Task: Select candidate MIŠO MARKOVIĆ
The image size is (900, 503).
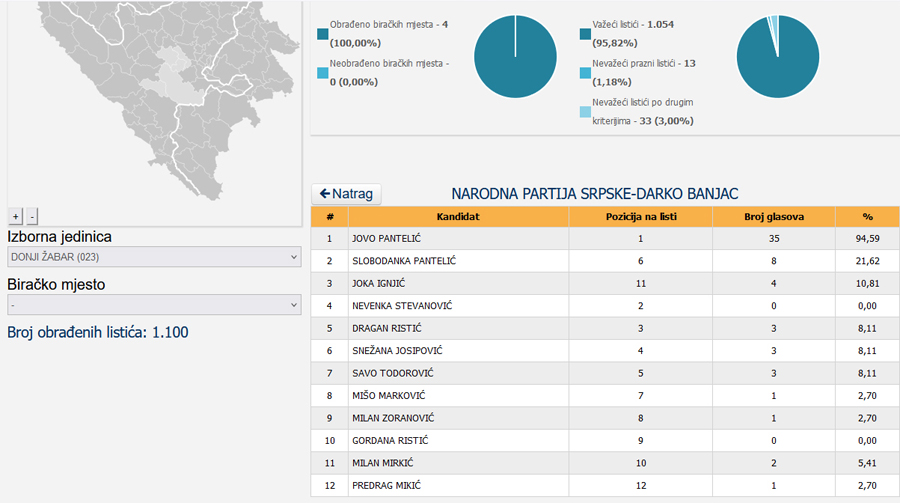Action: tap(389, 396)
